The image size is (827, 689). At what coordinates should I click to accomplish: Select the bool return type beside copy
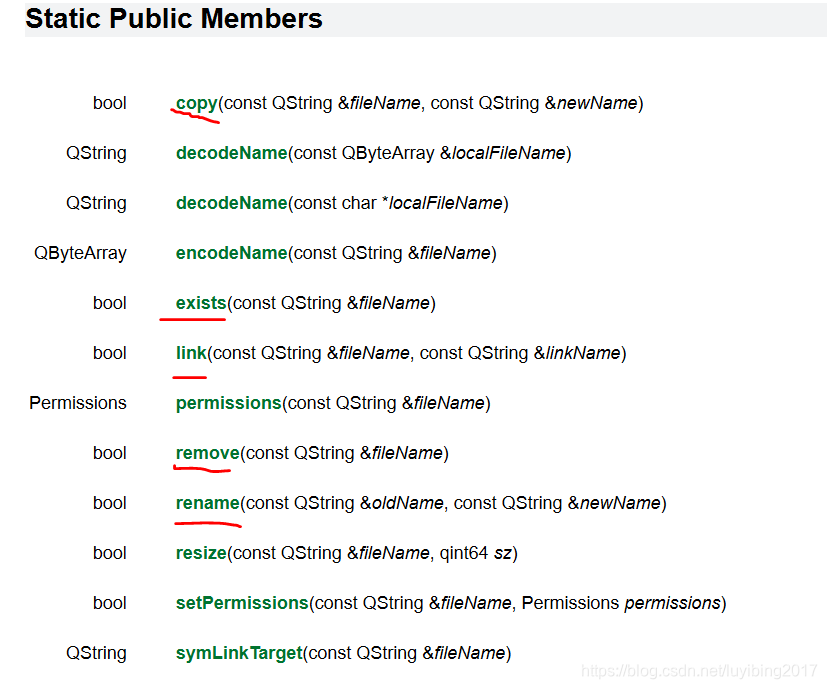click(x=110, y=103)
